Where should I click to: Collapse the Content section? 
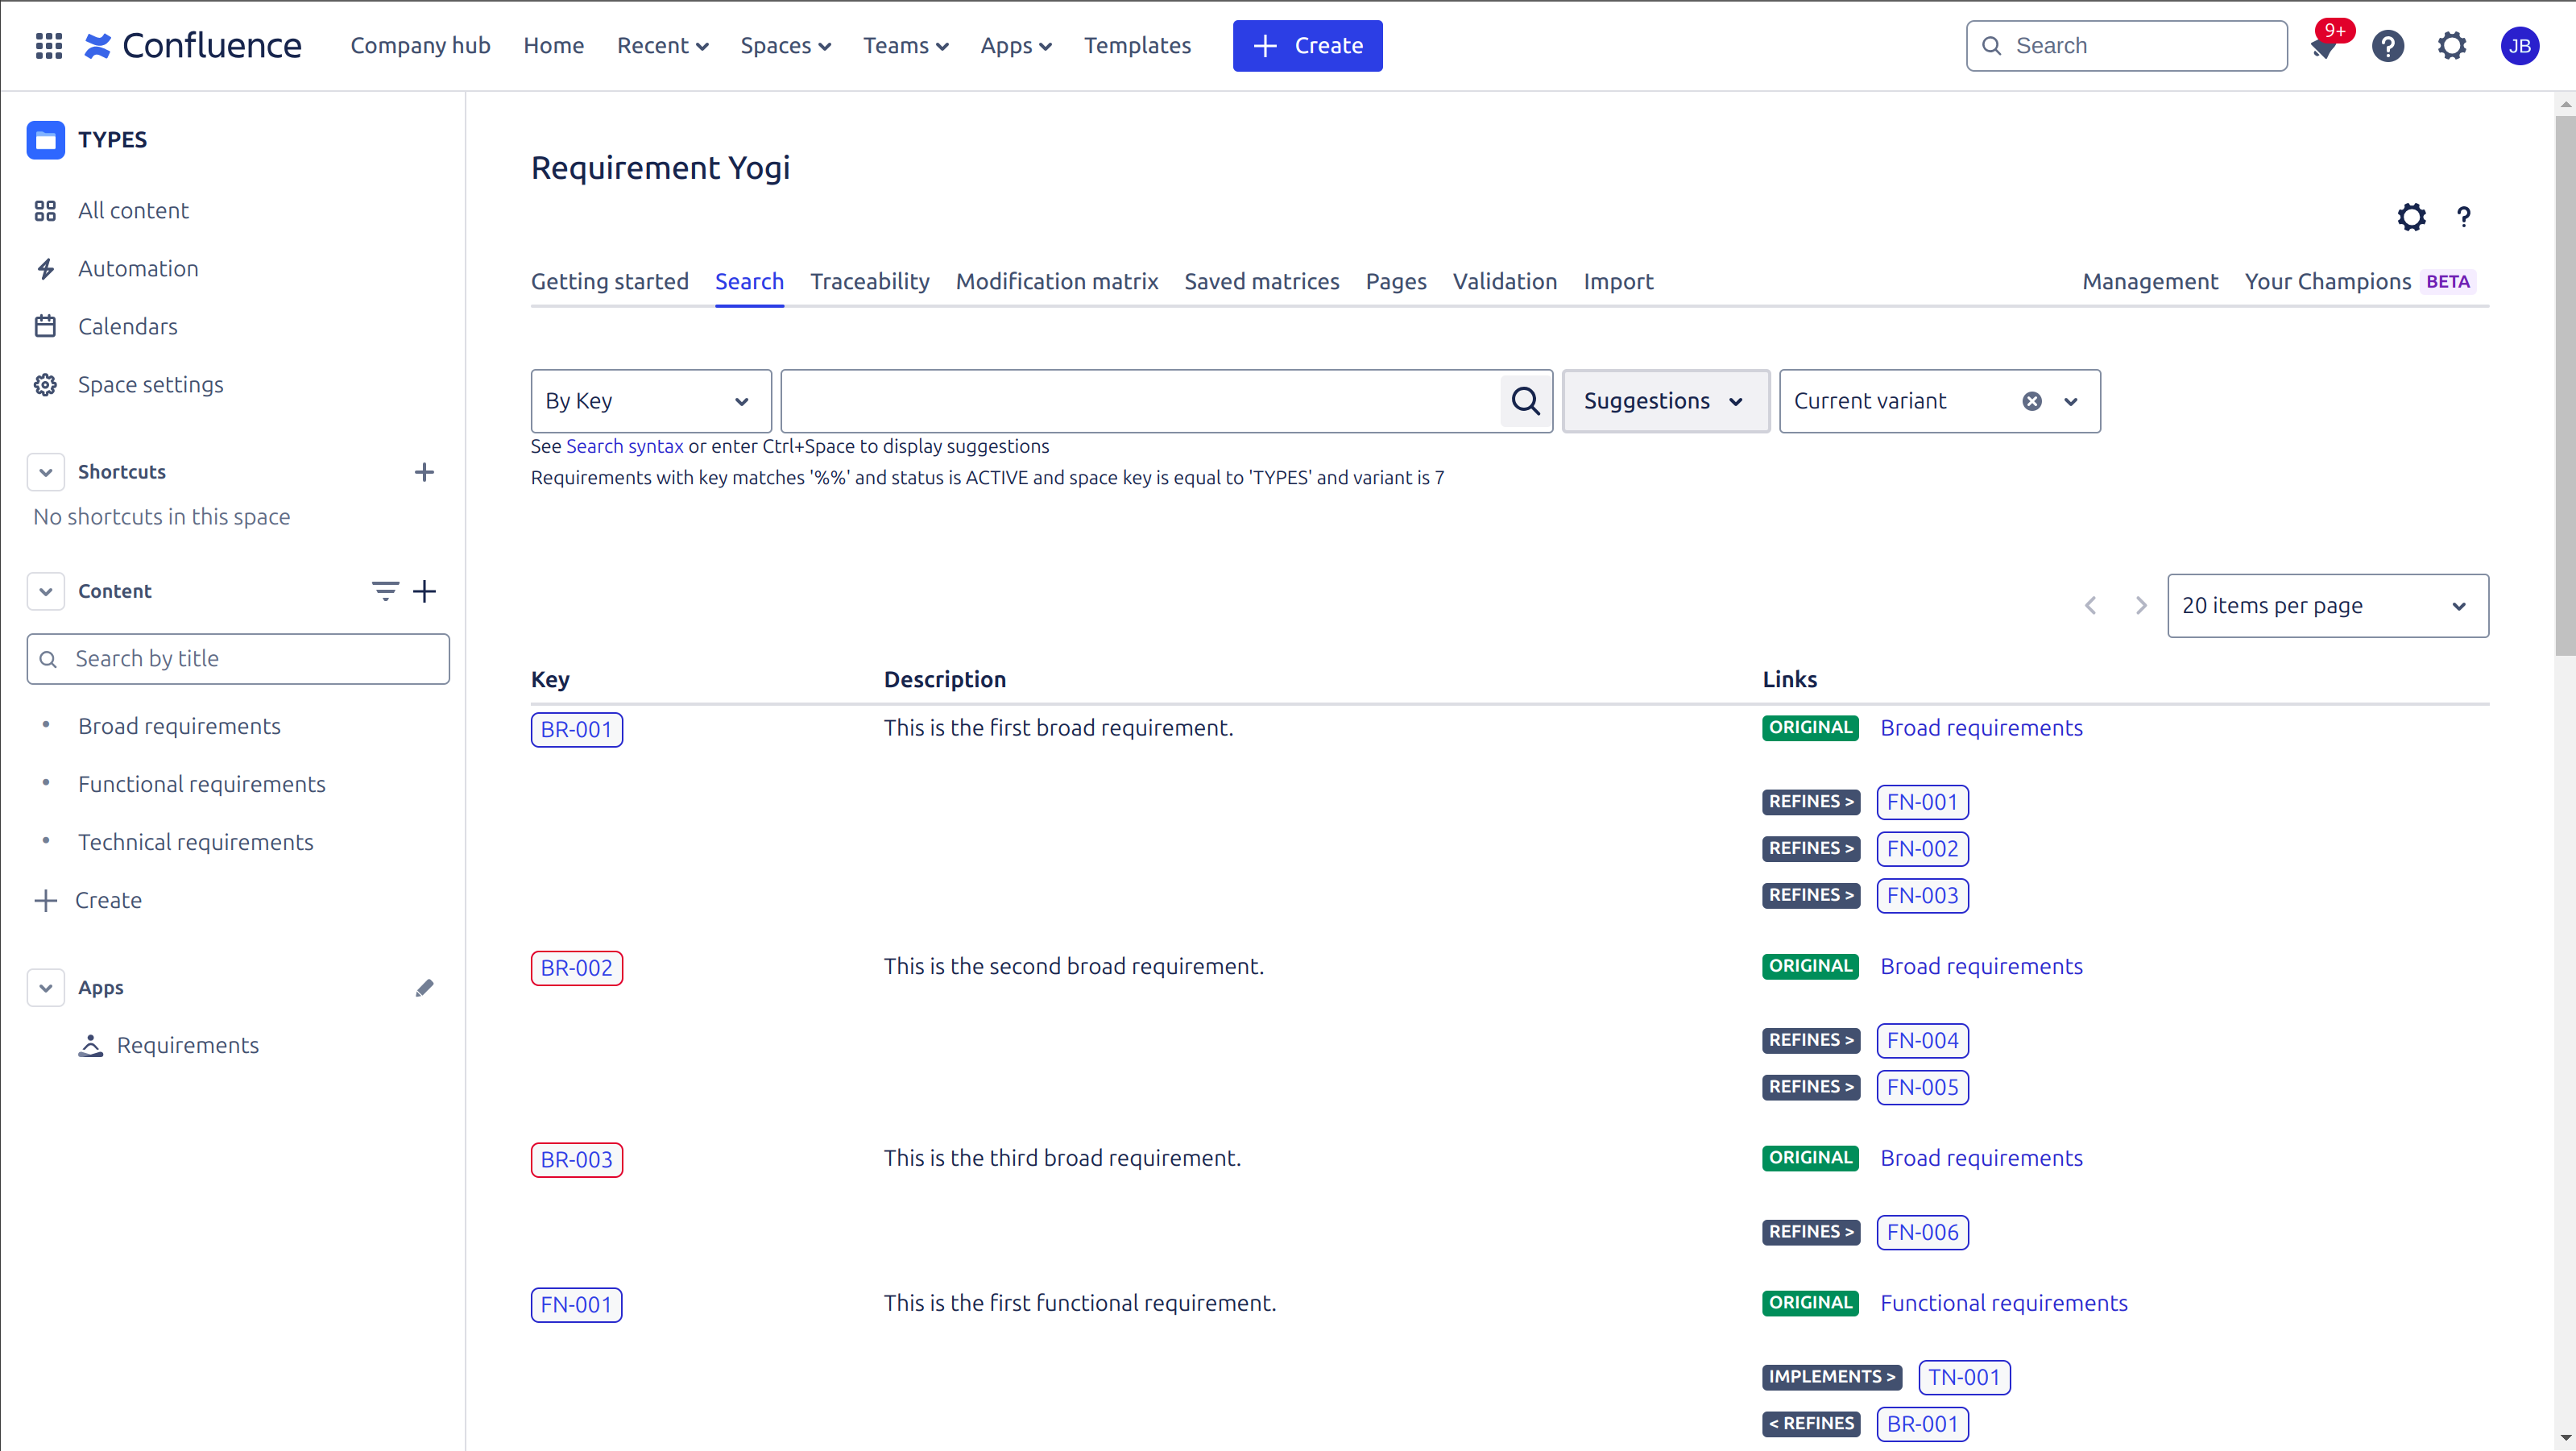[x=46, y=591]
